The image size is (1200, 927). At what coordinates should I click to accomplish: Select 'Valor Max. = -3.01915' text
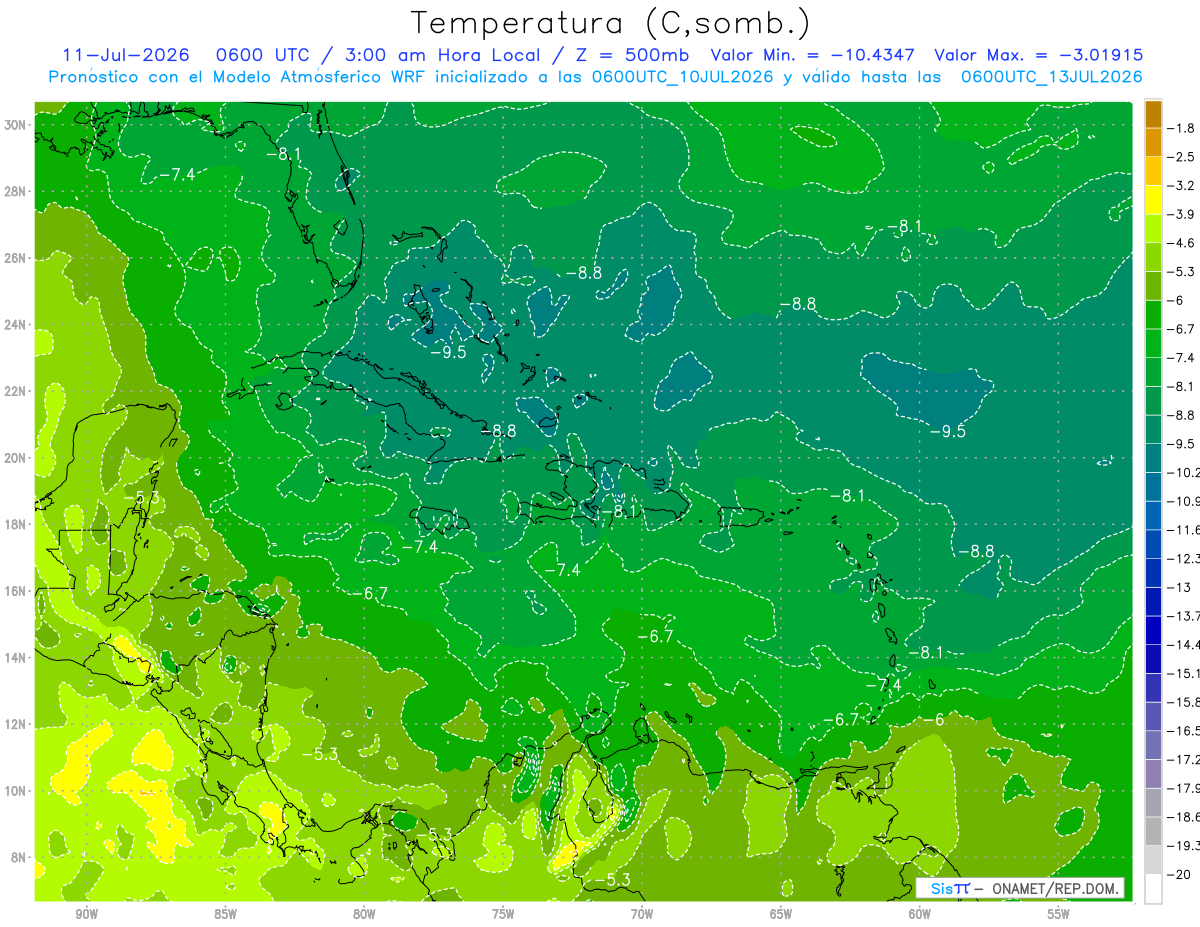[1038, 55]
